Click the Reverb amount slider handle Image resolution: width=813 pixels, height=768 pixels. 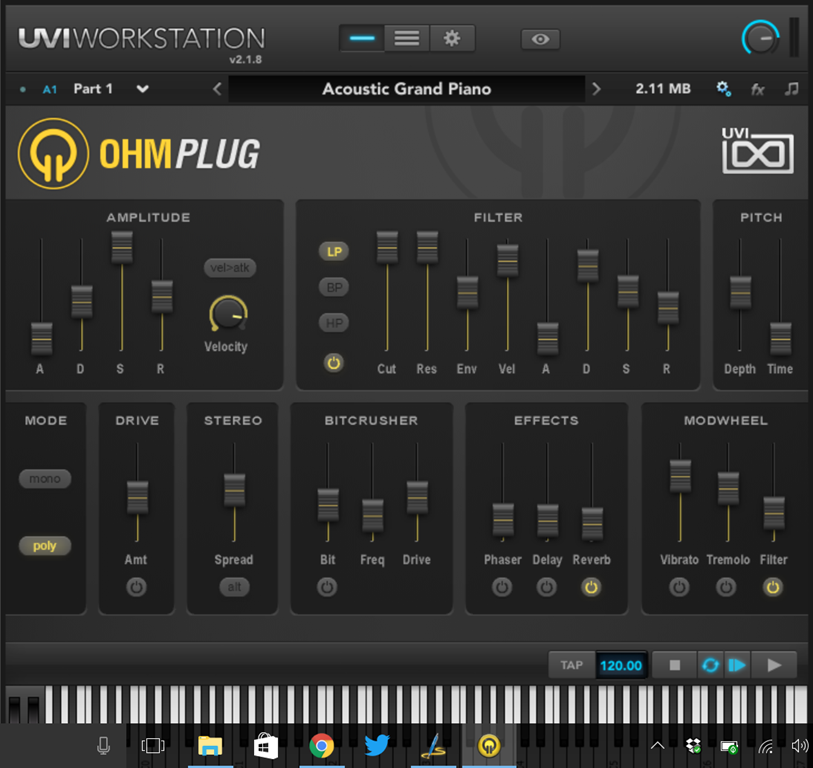592,524
